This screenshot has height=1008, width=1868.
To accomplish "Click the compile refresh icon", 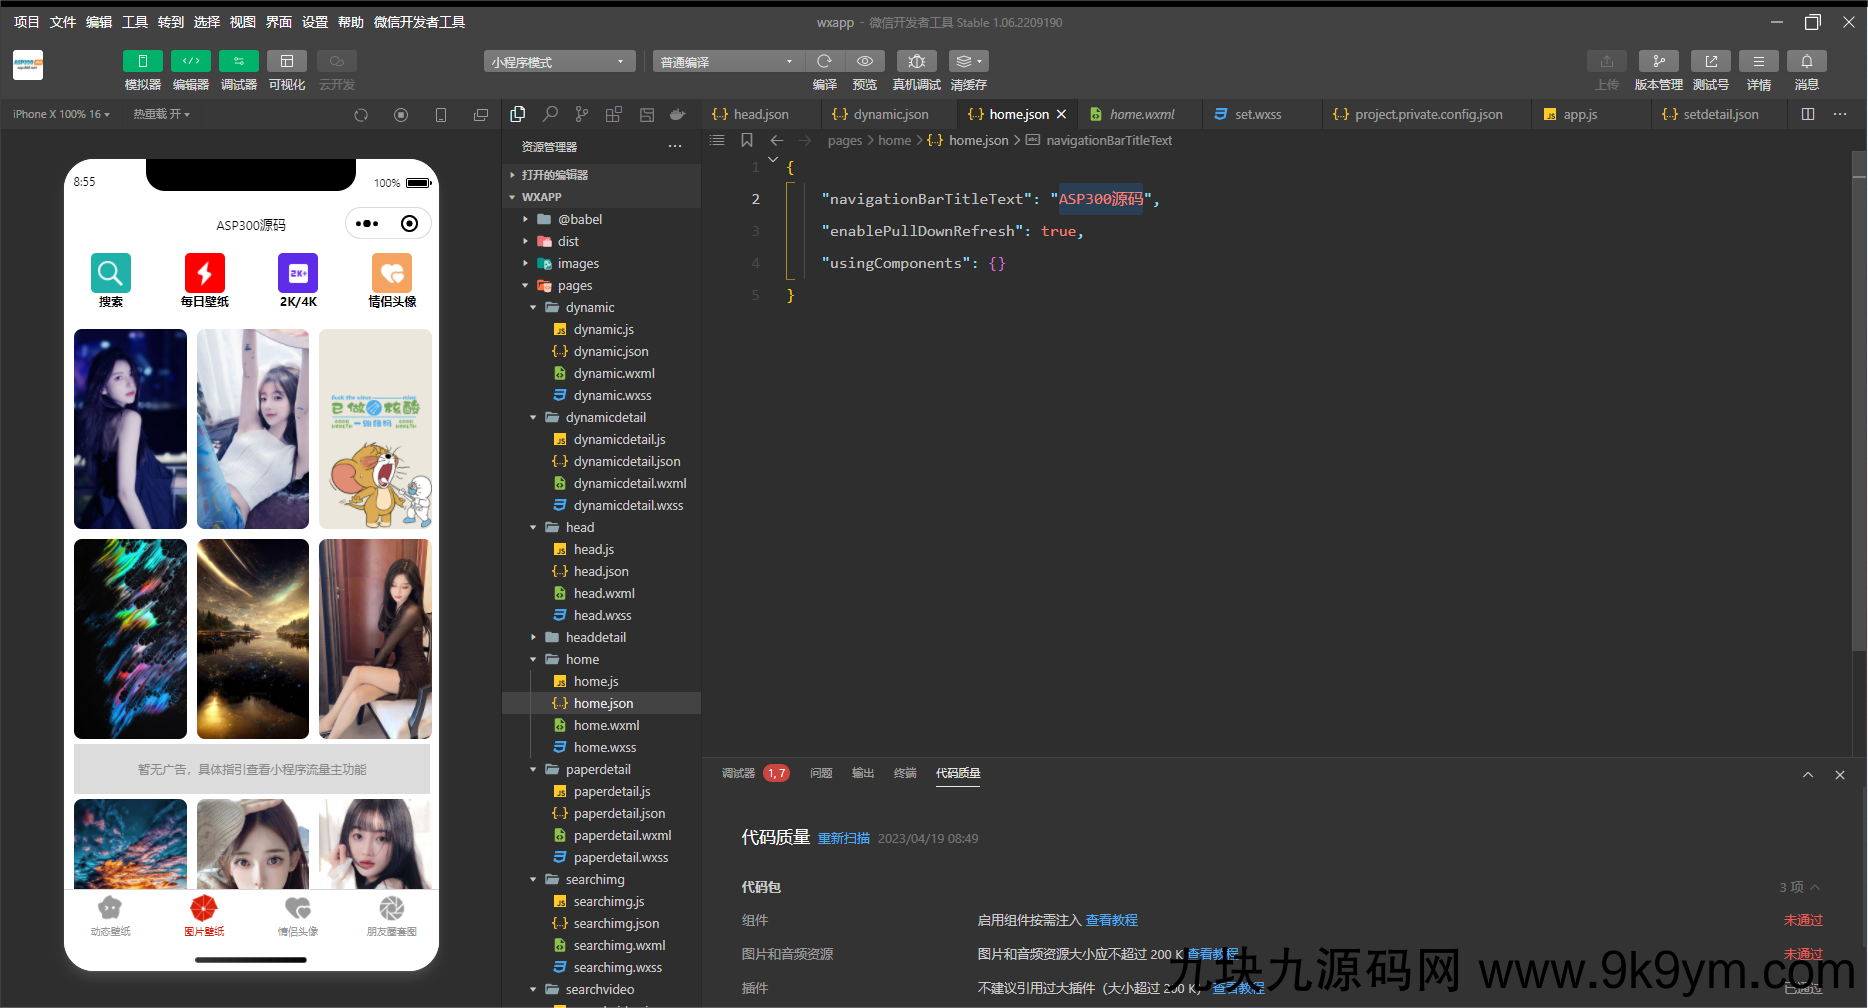I will click(824, 62).
